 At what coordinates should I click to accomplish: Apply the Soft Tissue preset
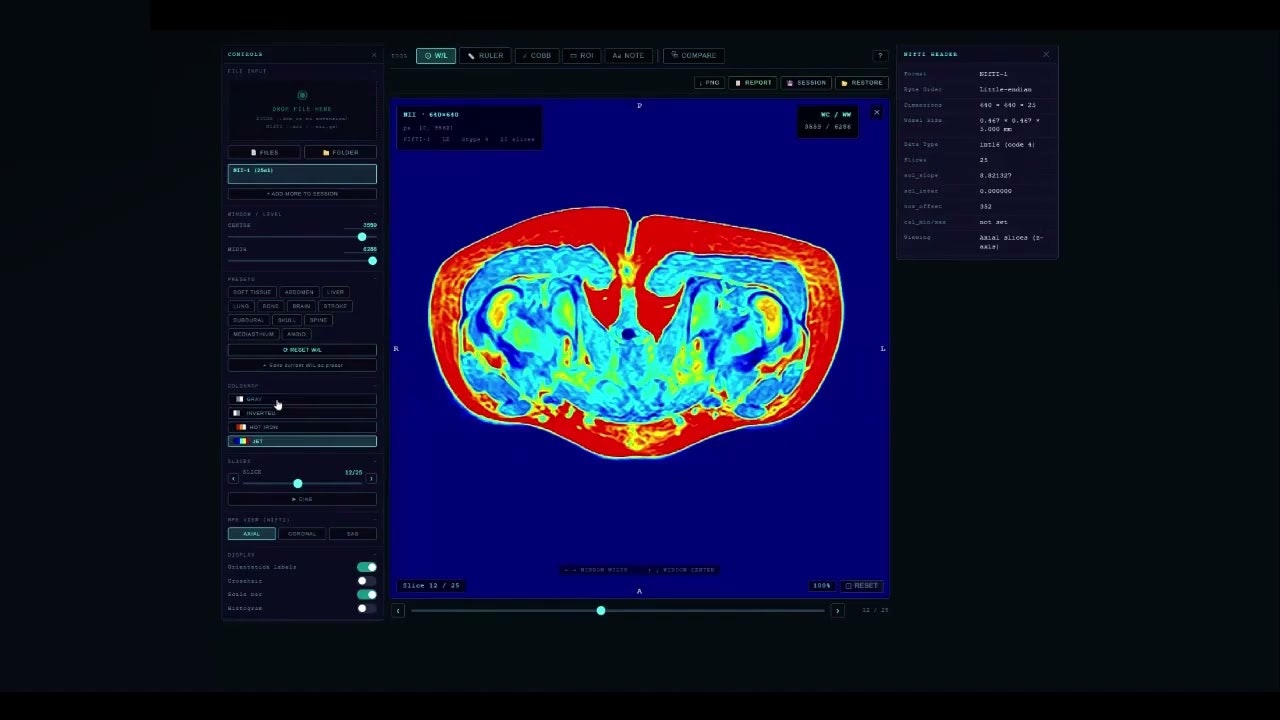tap(252, 292)
